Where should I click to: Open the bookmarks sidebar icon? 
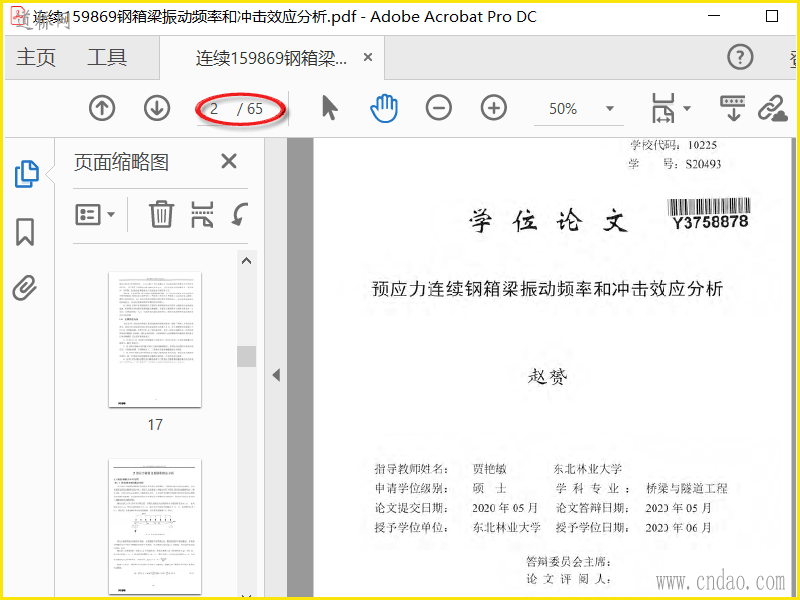click(25, 232)
